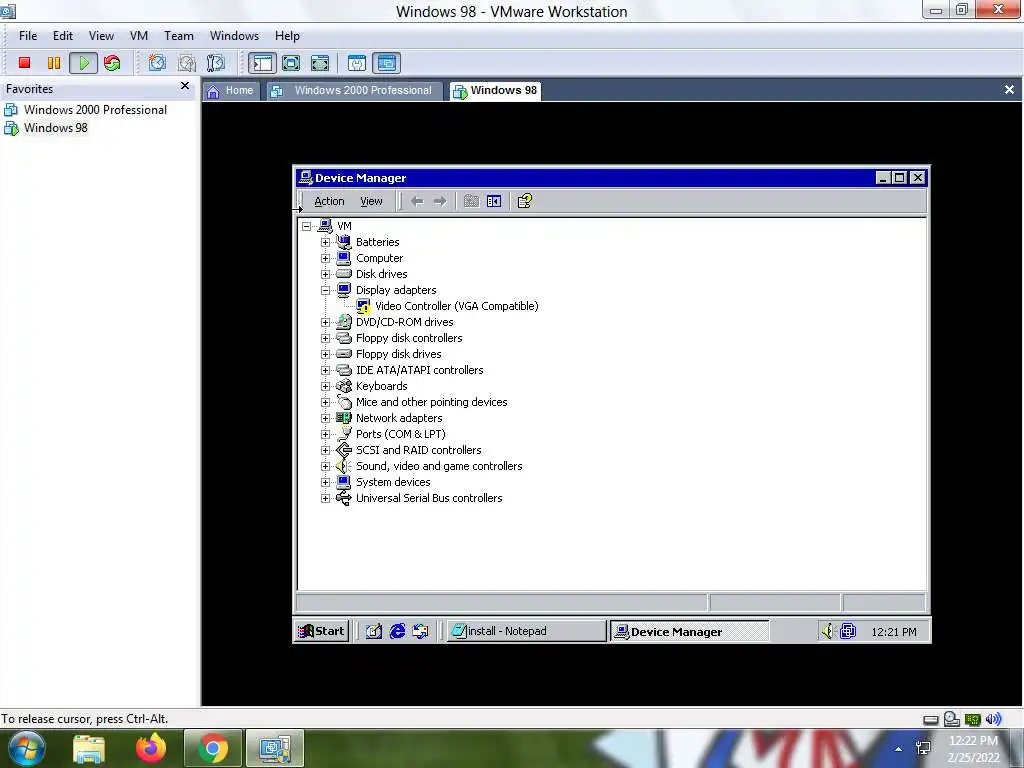
Task: Click the guest volume speaker tray icon
Action: click(827, 631)
